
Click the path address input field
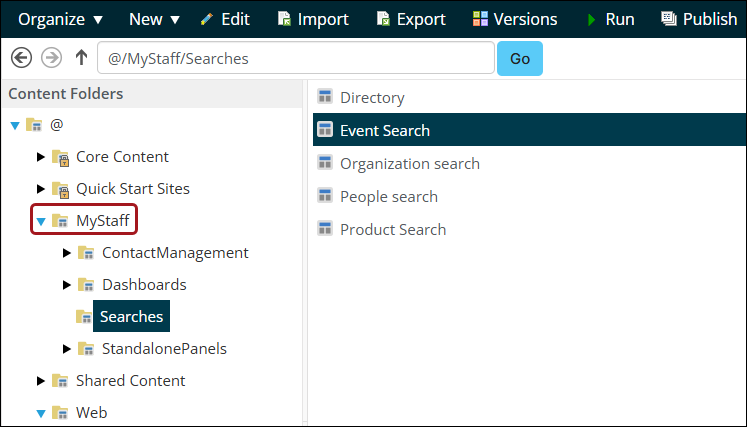click(x=295, y=59)
